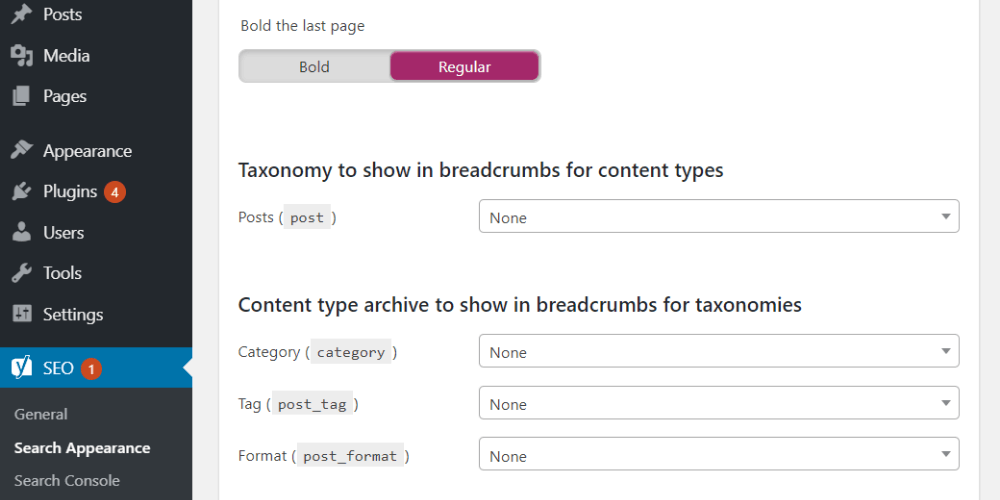
Task: Open Search Appearance submenu item
Action: click(82, 448)
